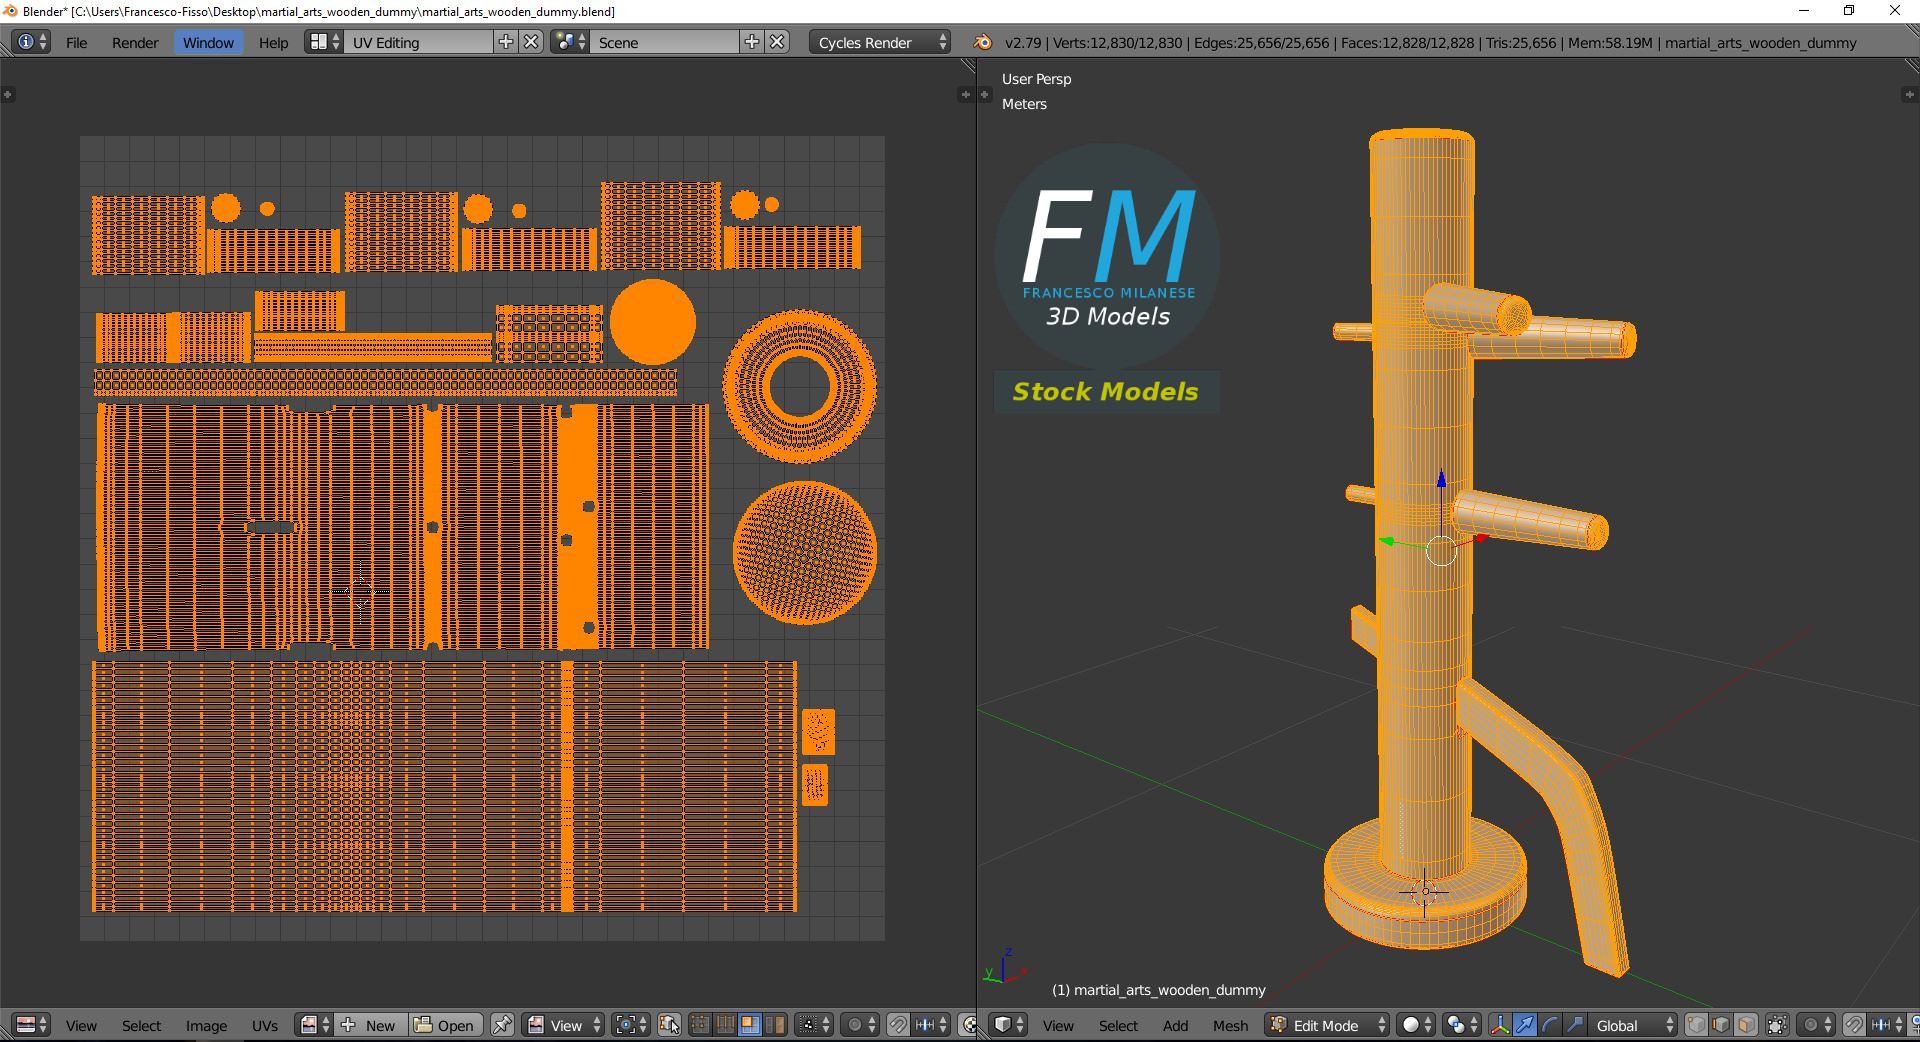Open the 3D viewport View menu
Screen dimensions: 1920x1042
coord(1058,1026)
